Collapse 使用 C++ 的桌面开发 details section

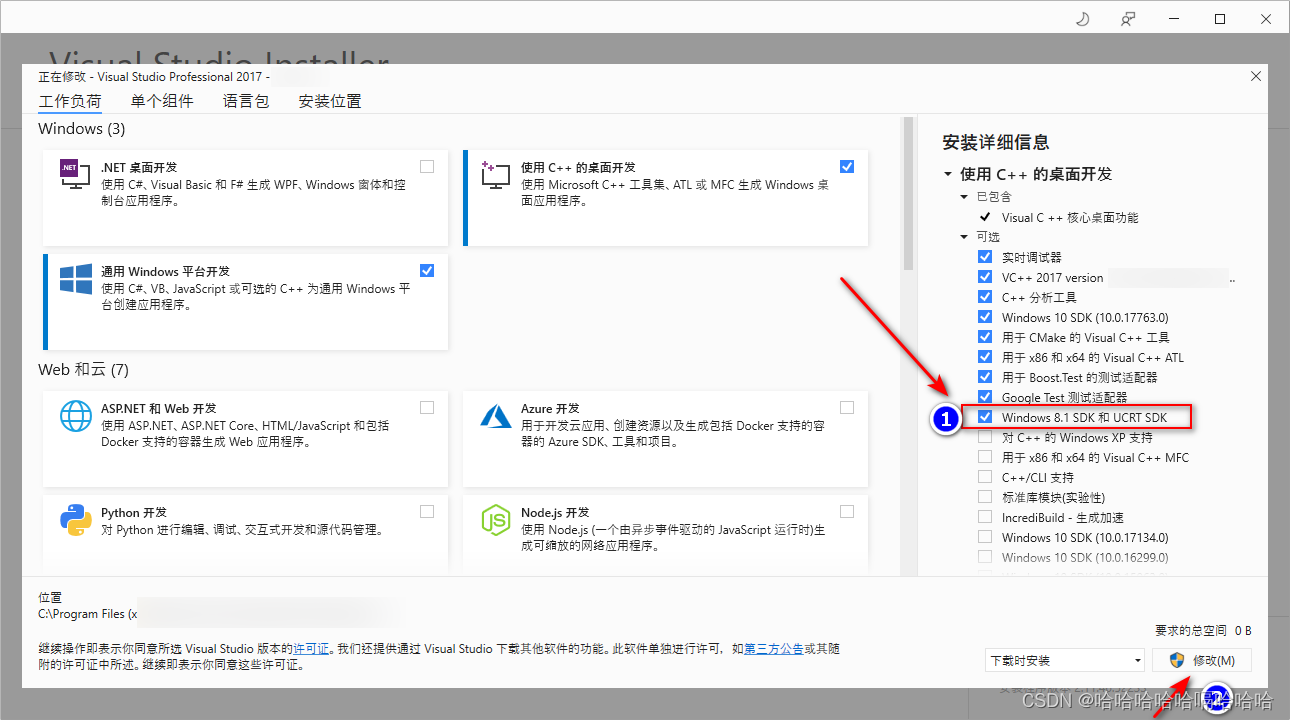click(948, 174)
